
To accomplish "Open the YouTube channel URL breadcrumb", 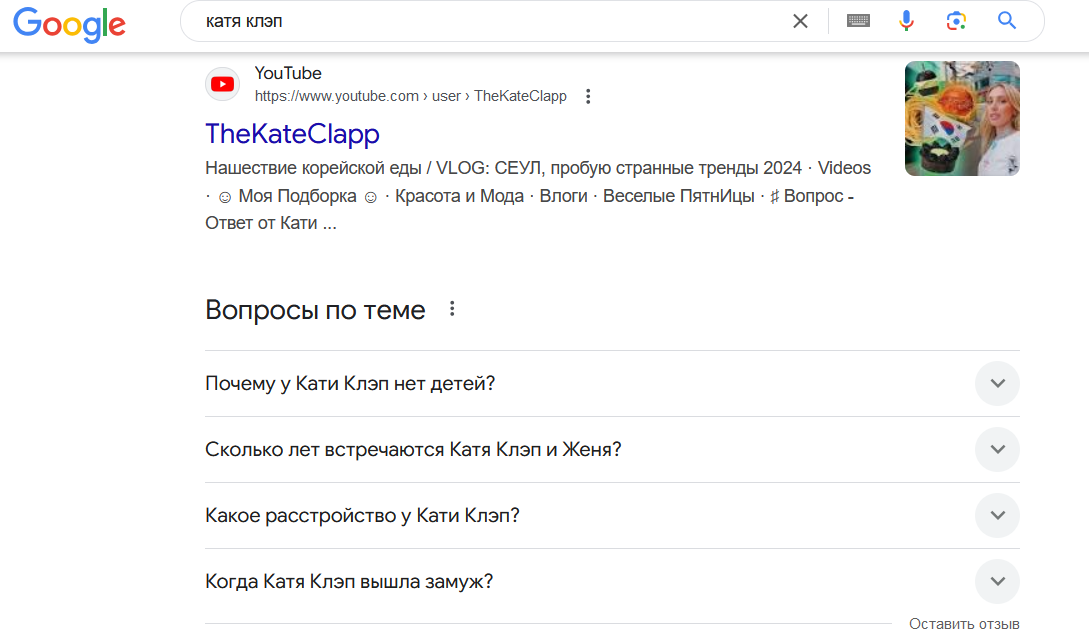I will [x=410, y=96].
